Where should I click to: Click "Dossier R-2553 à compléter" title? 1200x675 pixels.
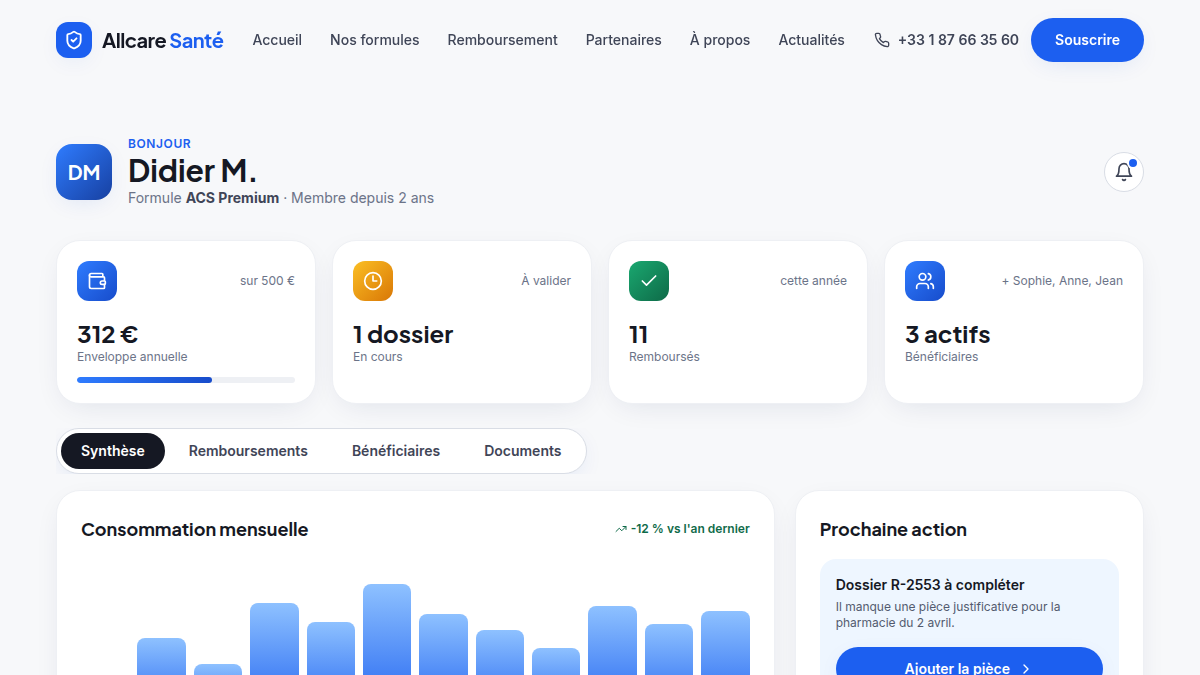[930, 585]
